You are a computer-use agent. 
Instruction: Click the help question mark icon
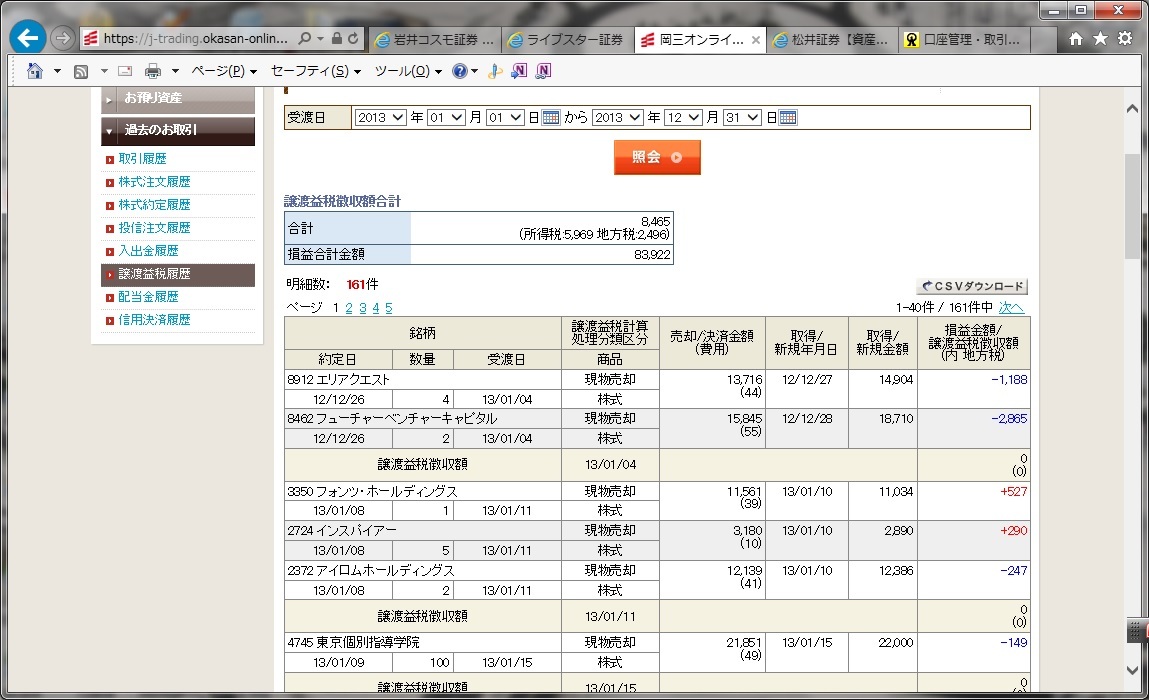(459, 71)
